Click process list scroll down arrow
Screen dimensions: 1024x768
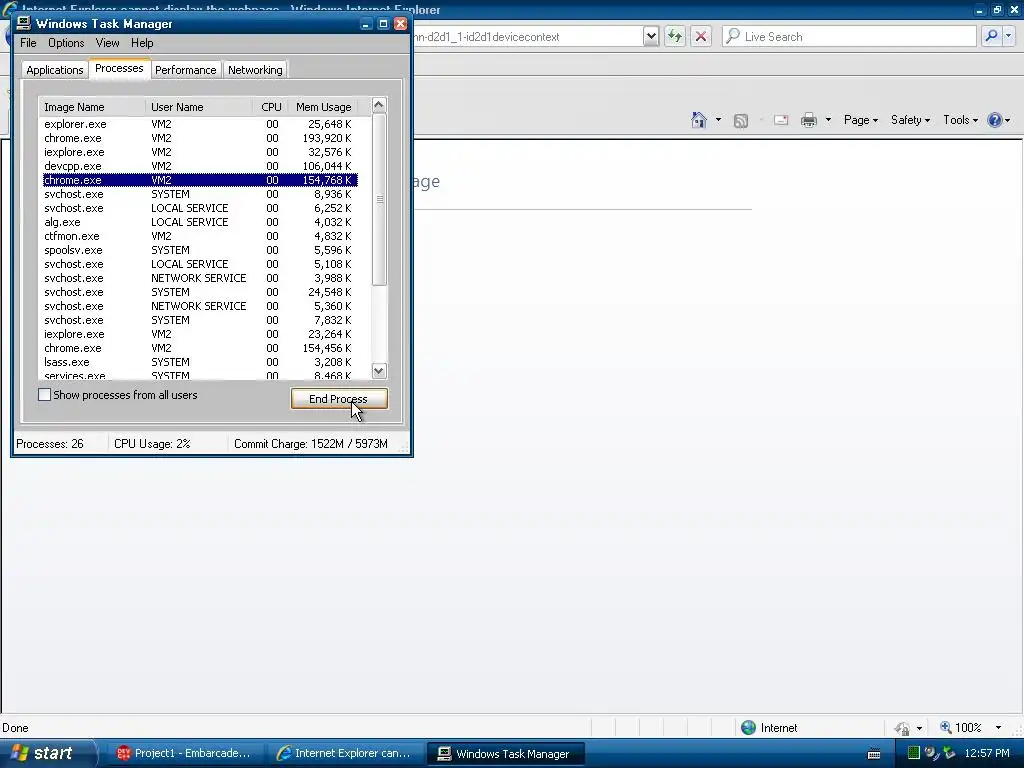point(379,371)
